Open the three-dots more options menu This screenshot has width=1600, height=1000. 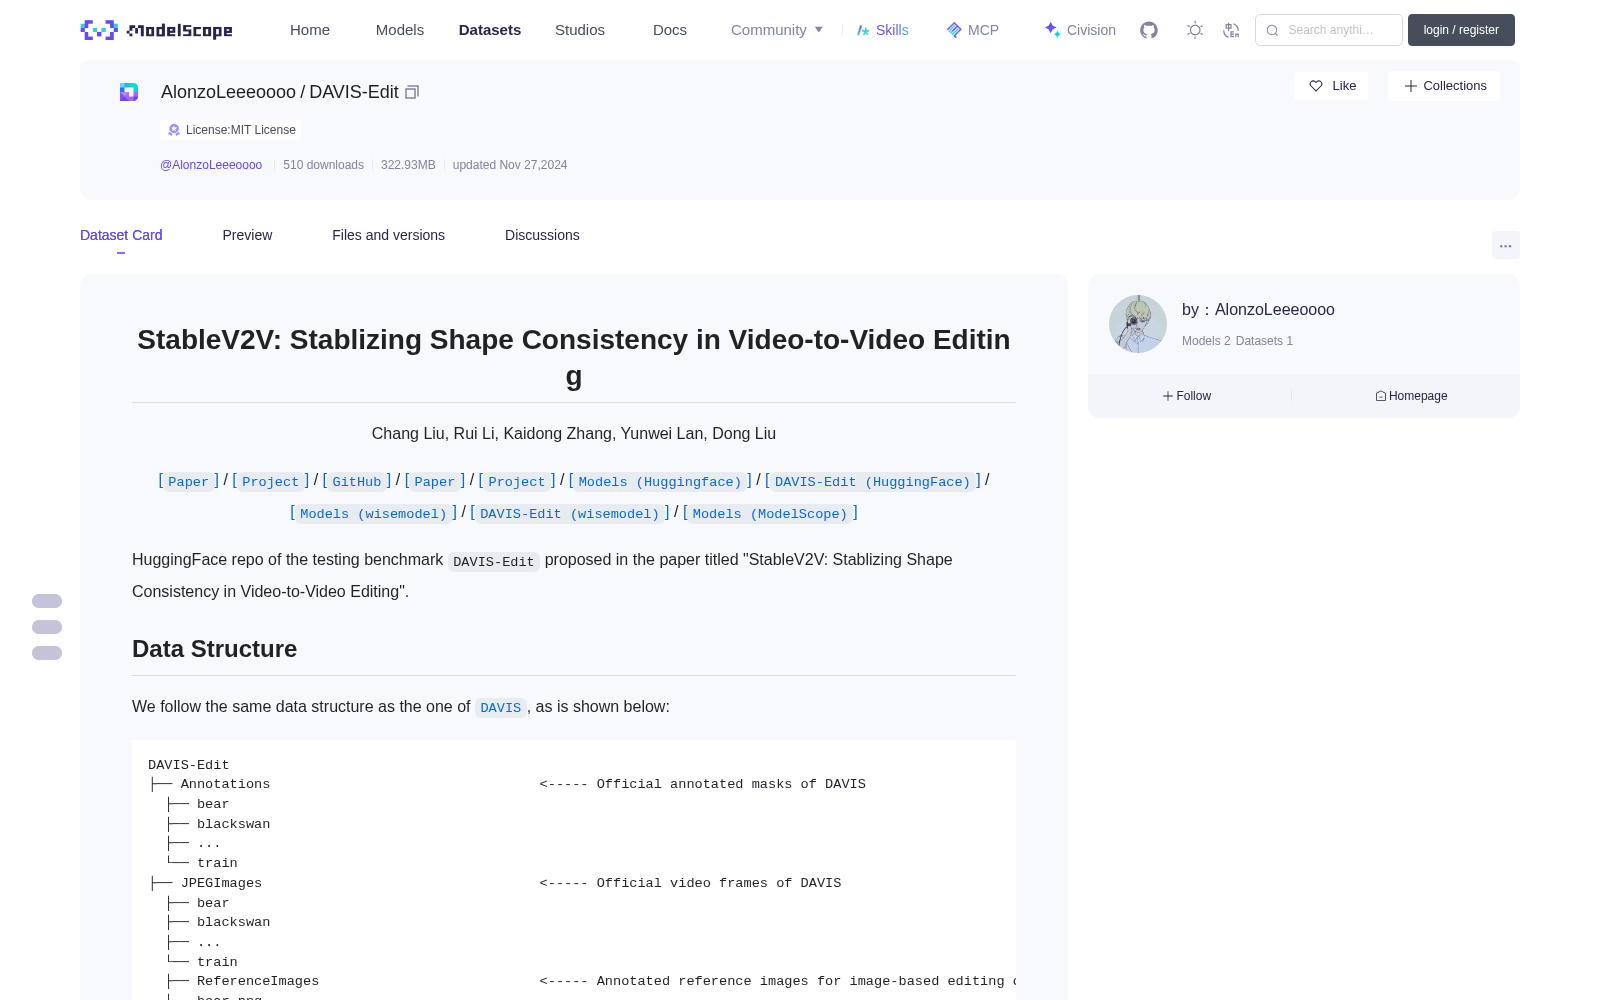click(x=1506, y=245)
